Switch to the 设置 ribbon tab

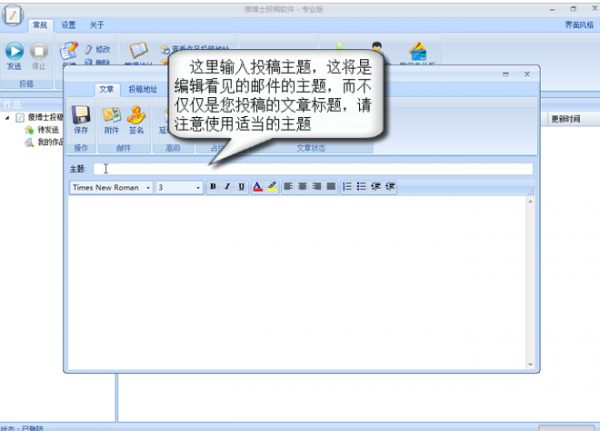[68, 25]
